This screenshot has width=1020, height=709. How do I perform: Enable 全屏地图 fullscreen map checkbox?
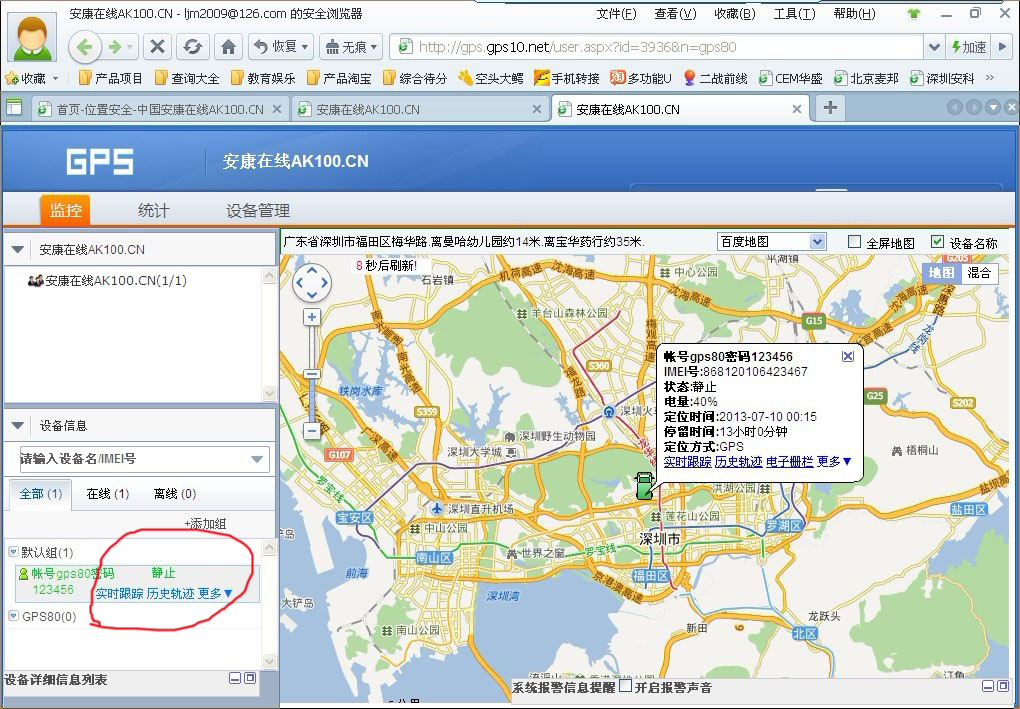click(854, 241)
